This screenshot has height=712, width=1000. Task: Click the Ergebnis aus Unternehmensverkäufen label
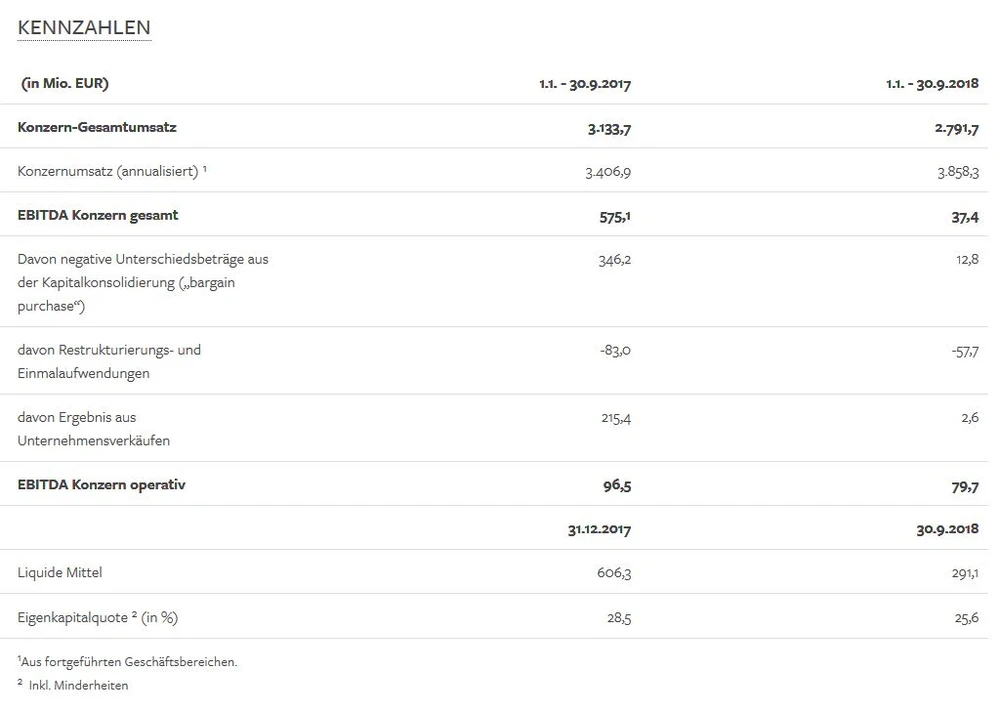click(93, 428)
